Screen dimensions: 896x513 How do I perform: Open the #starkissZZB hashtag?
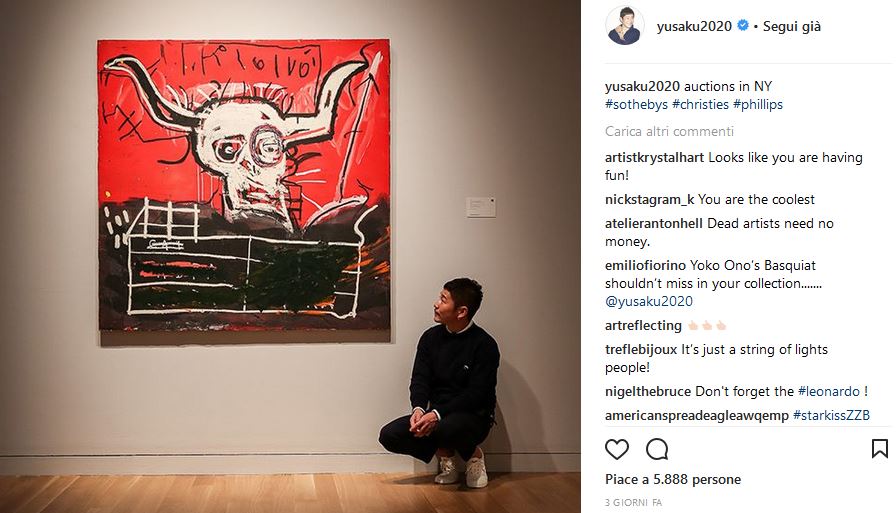pyautogui.click(x=831, y=415)
